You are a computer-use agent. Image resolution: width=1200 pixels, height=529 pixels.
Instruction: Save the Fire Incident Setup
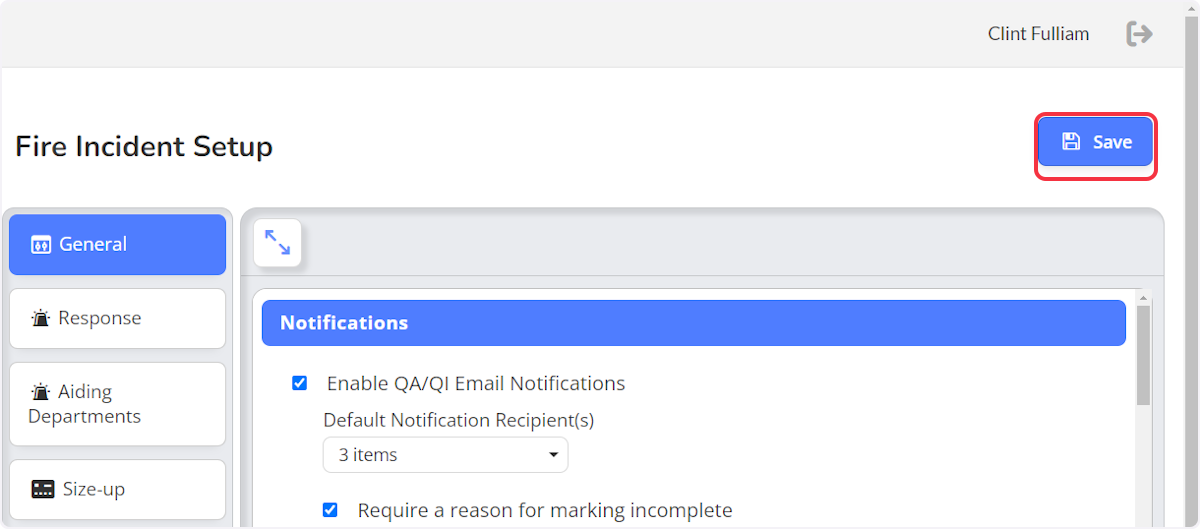click(1095, 142)
